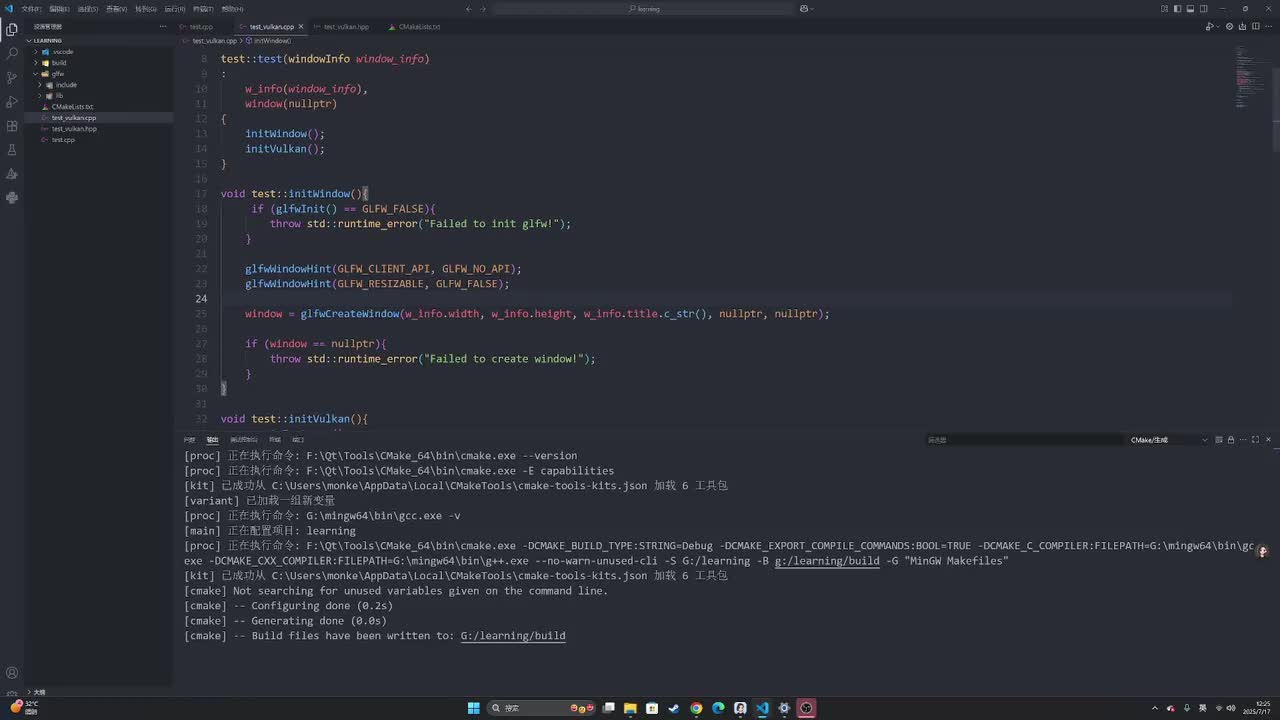1280x720 pixels.
Task: Switch to the test_vulkan.hpp editor tab
Action: click(346, 27)
